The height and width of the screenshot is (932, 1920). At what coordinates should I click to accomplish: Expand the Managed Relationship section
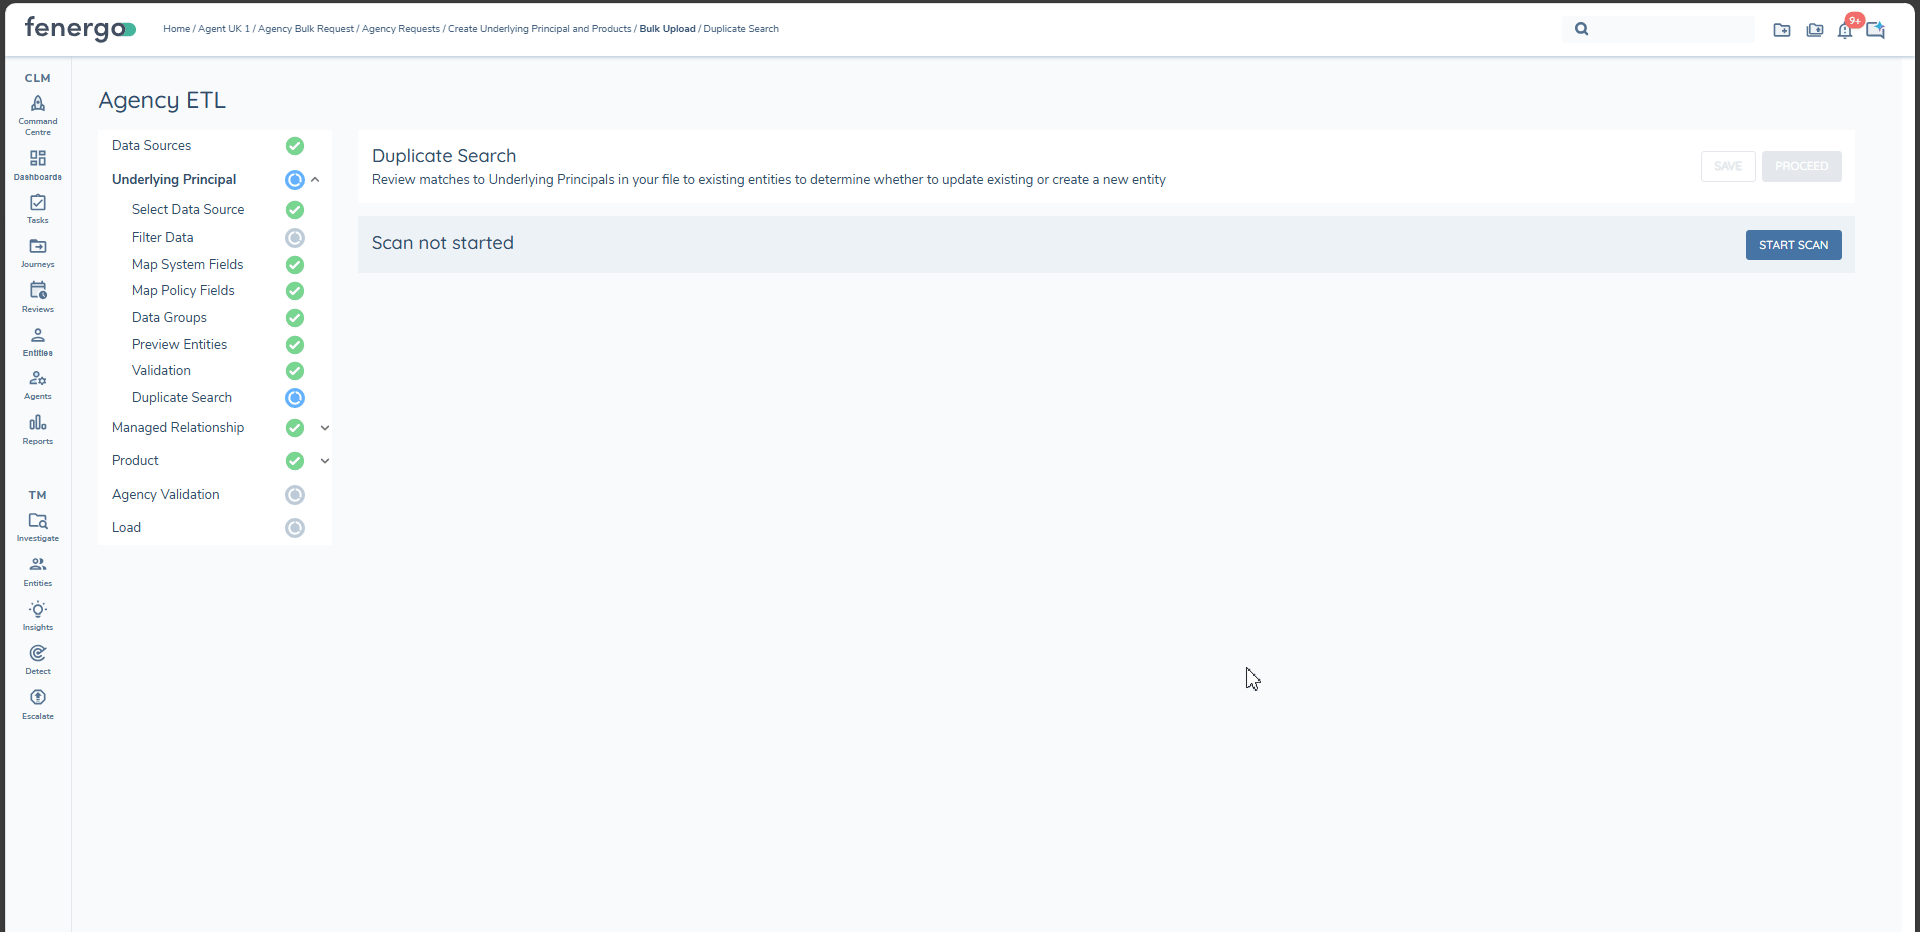[x=325, y=428]
